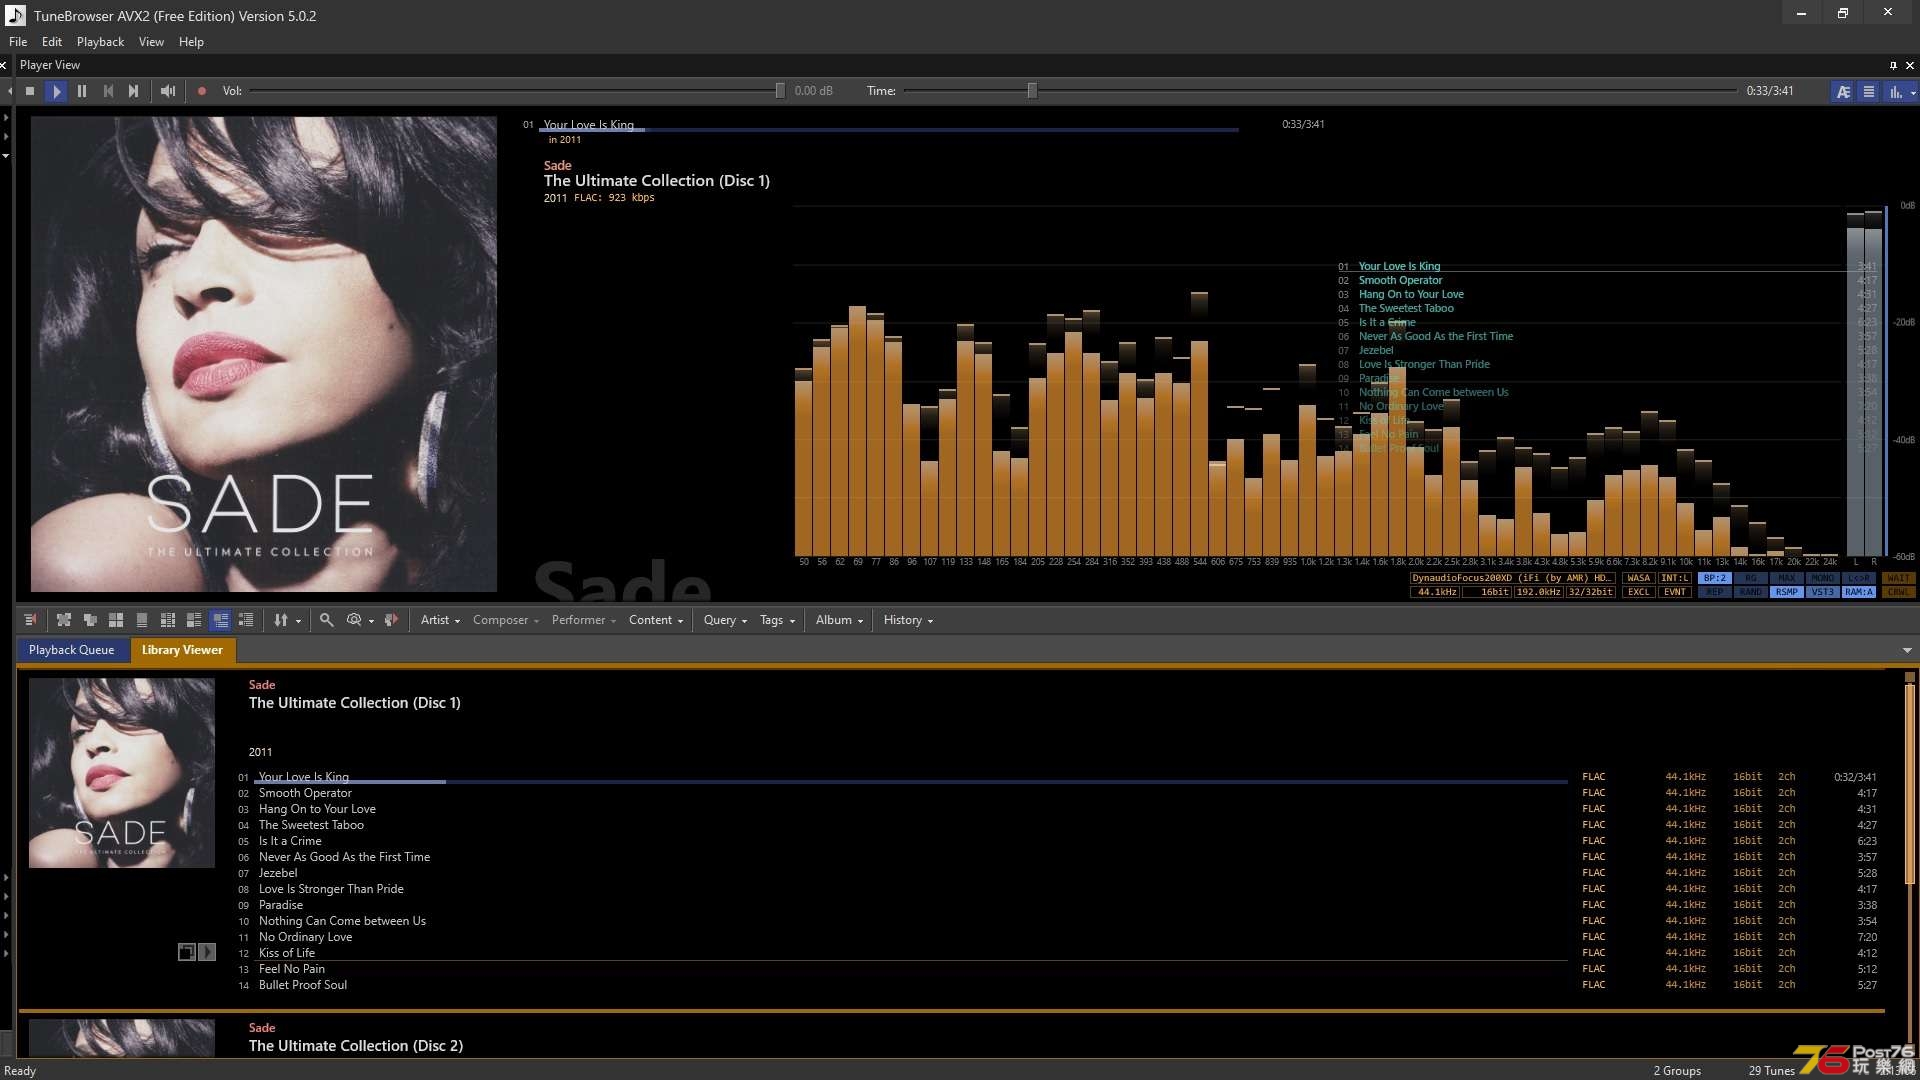Click the volume slider handle
Image resolution: width=1920 pixels, height=1080 pixels.
tap(780, 91)
